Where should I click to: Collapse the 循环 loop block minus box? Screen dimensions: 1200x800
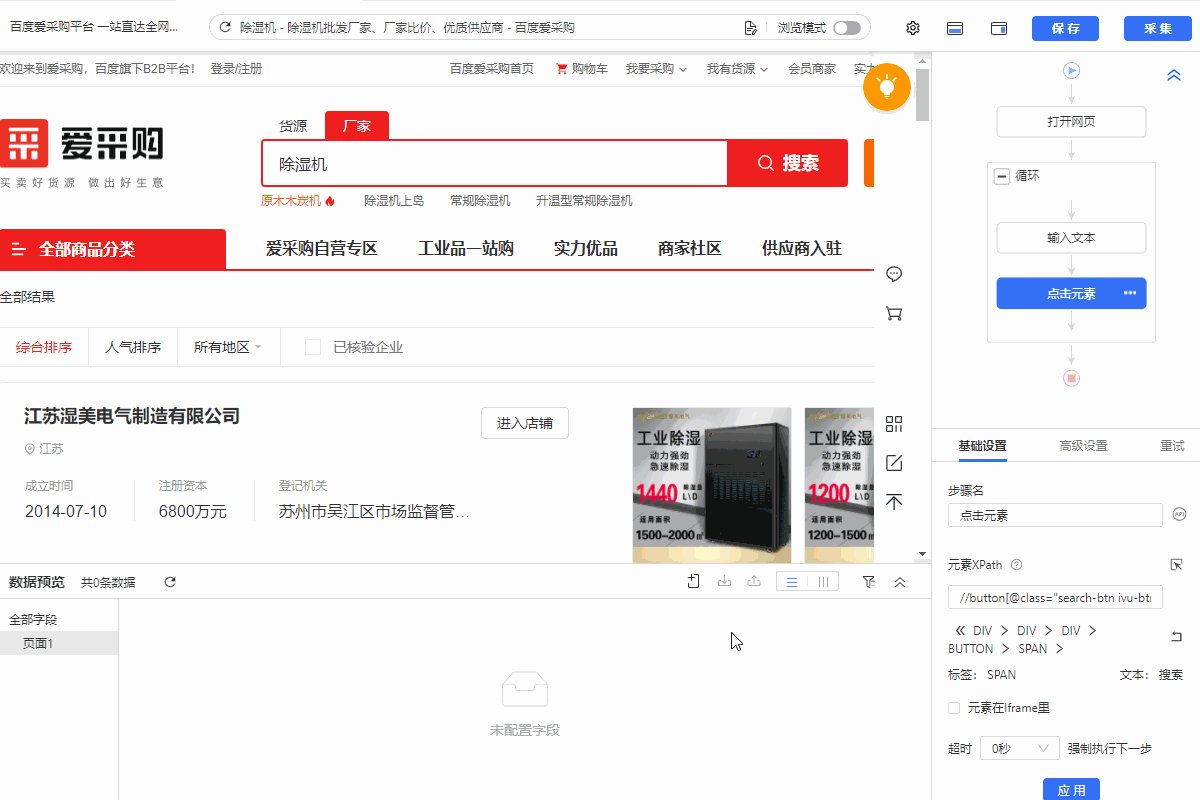[x=1002, y=176]
